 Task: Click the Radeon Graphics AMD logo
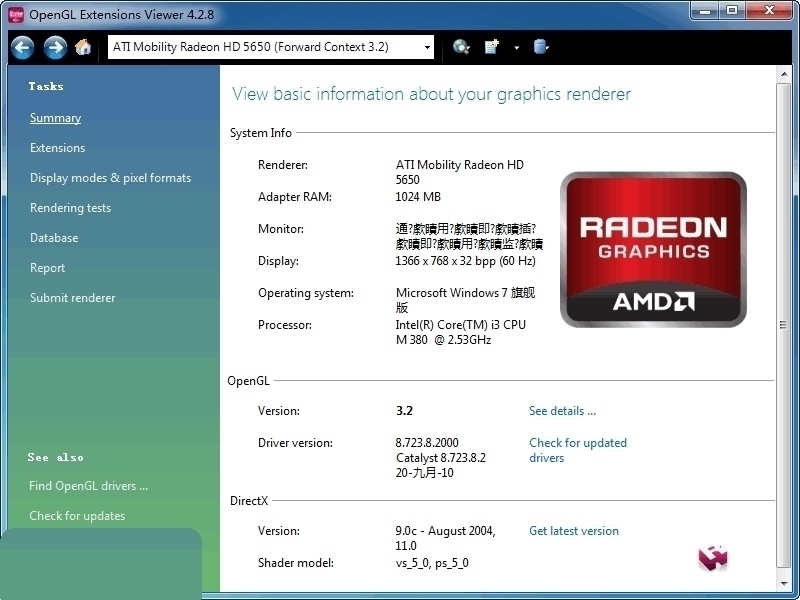pyautogui.click(x=653, y=249)
